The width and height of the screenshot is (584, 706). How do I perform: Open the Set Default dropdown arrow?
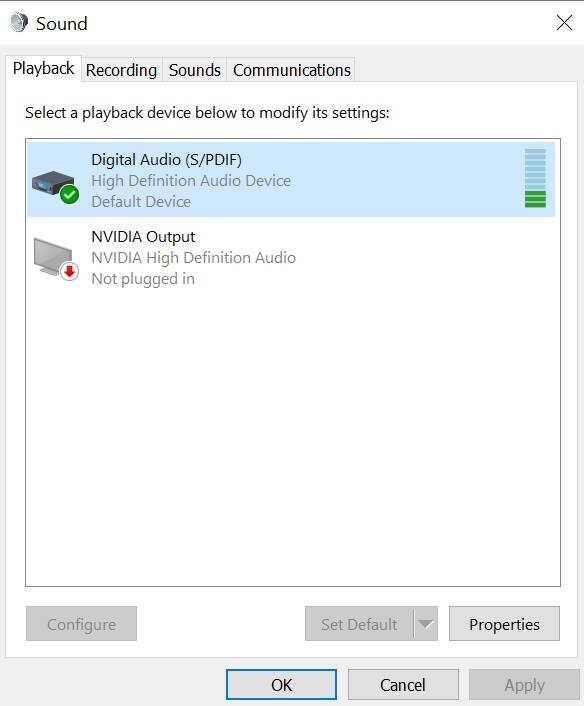tap(426, 624)
